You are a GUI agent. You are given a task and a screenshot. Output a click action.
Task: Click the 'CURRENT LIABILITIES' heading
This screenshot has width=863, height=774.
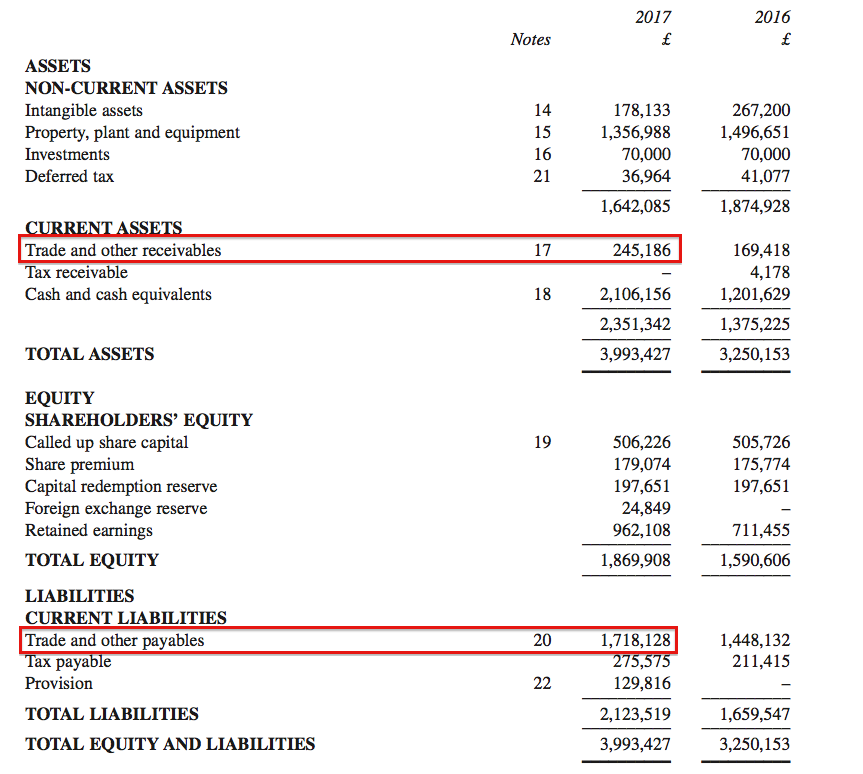[125, 618]
